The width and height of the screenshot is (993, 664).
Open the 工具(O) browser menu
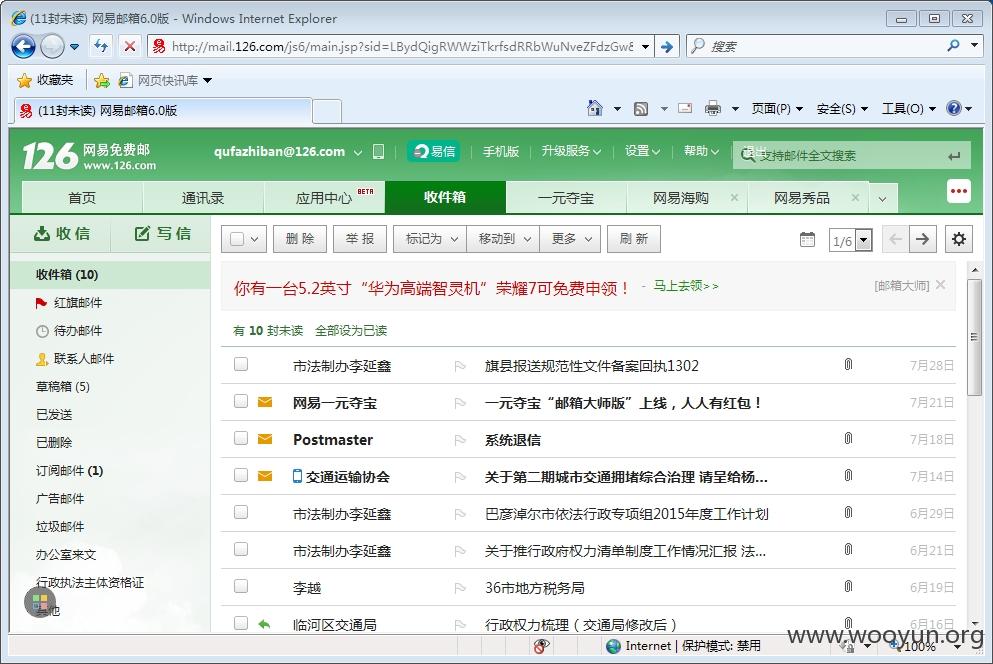point(908,109)
